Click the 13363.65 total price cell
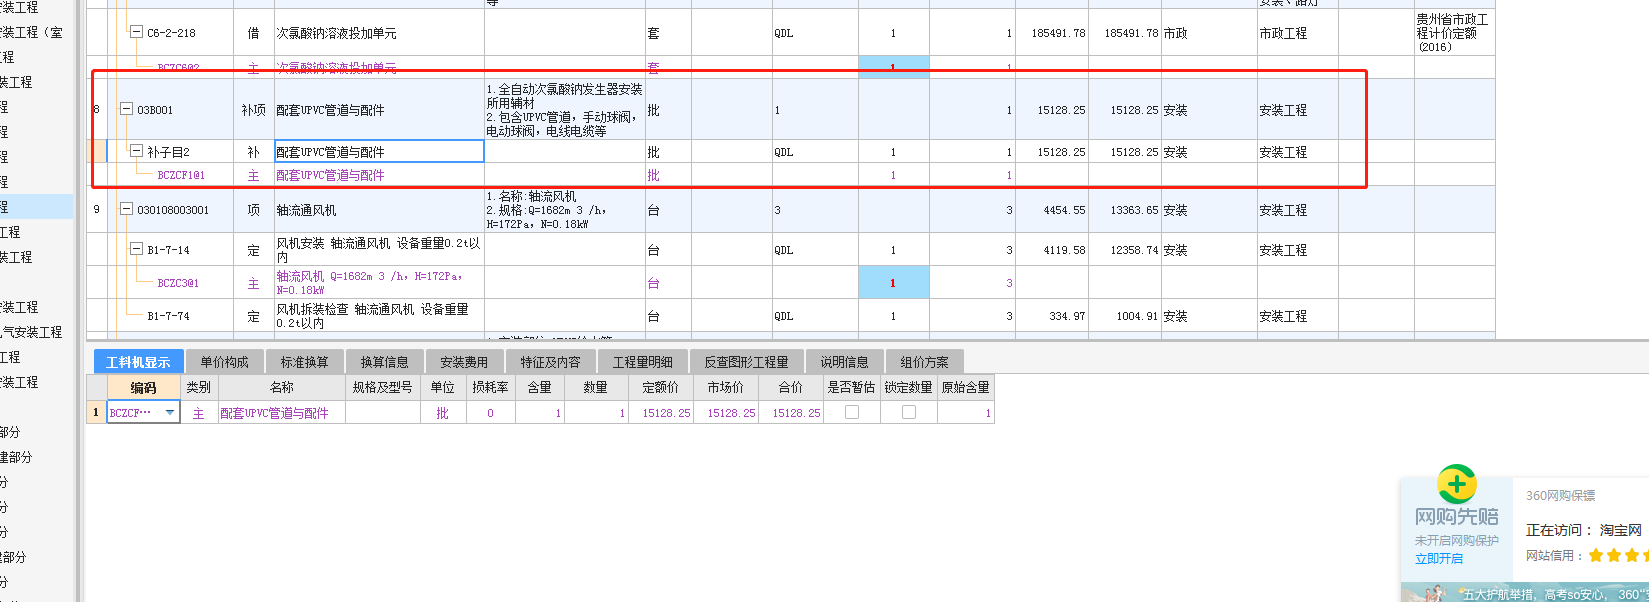Image resolution: width=1649 pixels, height=602 pixels. click(1125, 210)
